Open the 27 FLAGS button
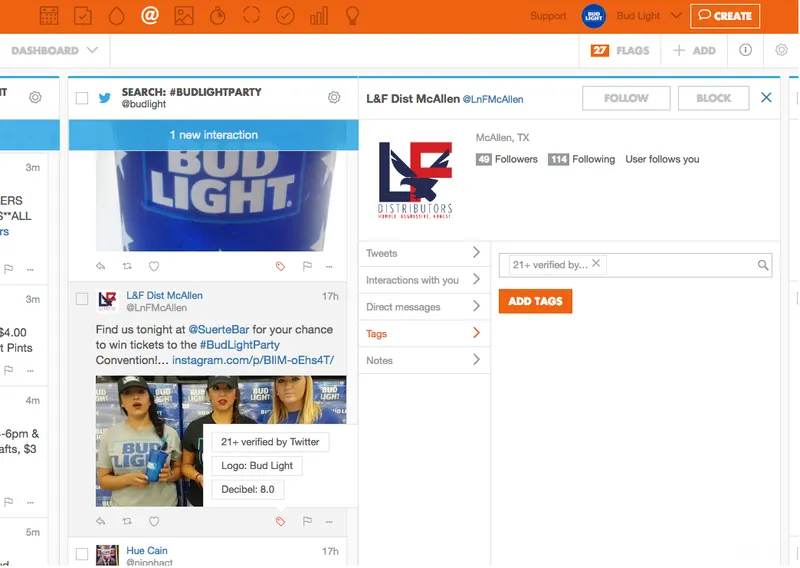Viewport: 800px width, 568px height. pos(619,51)
